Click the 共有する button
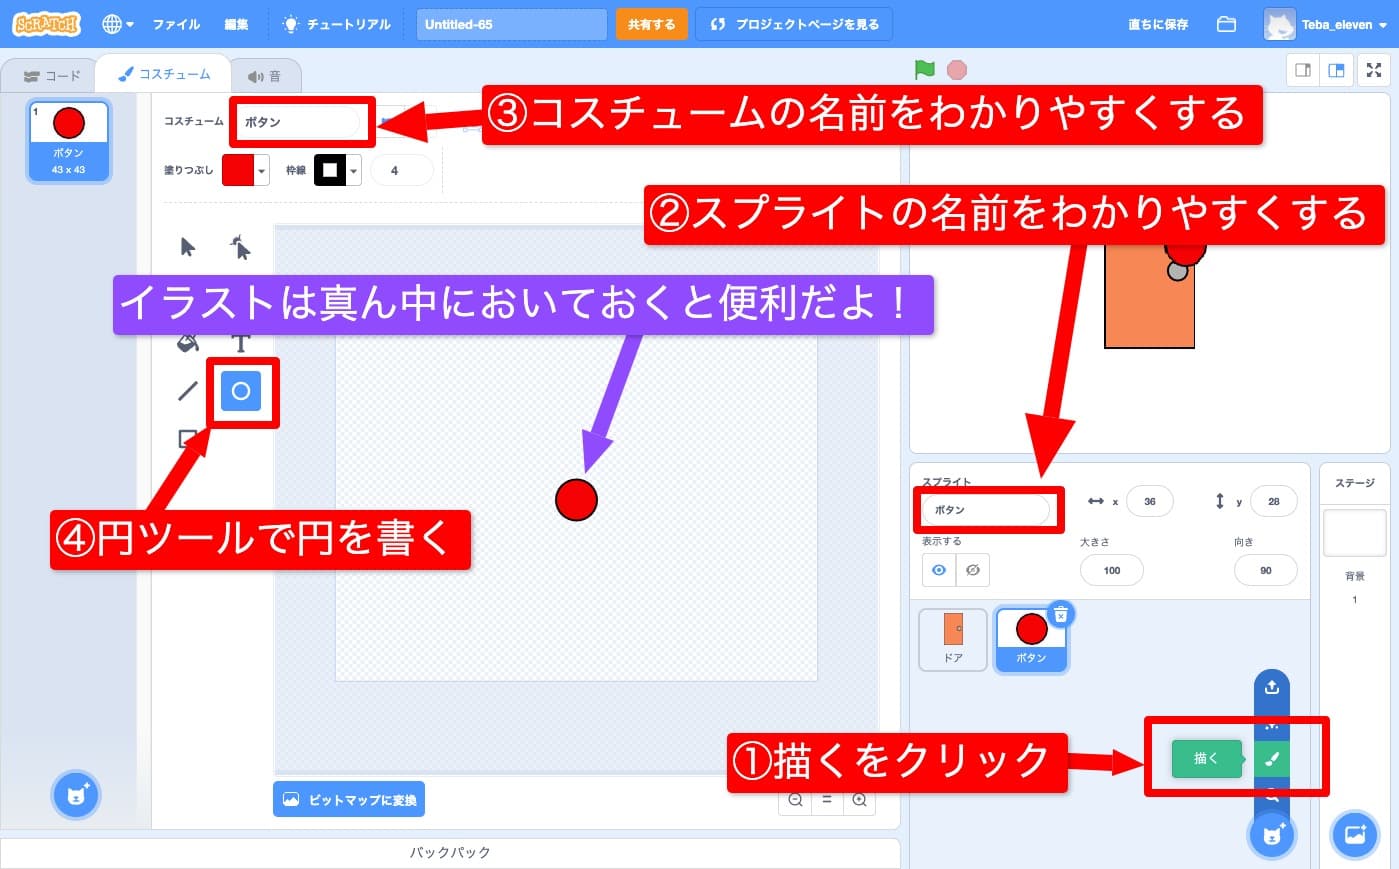Screen dimensions: 1399x869 click(651, 24)
